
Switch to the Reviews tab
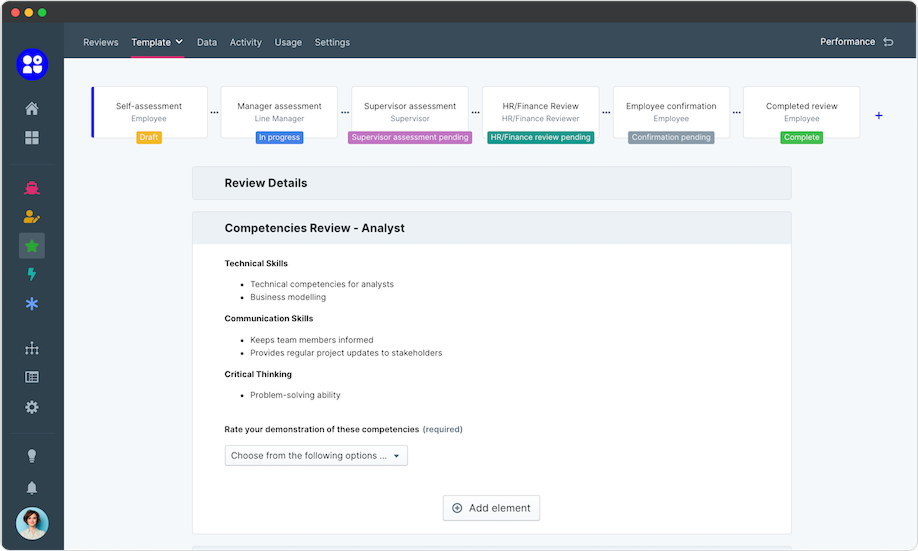click(101, 42)
